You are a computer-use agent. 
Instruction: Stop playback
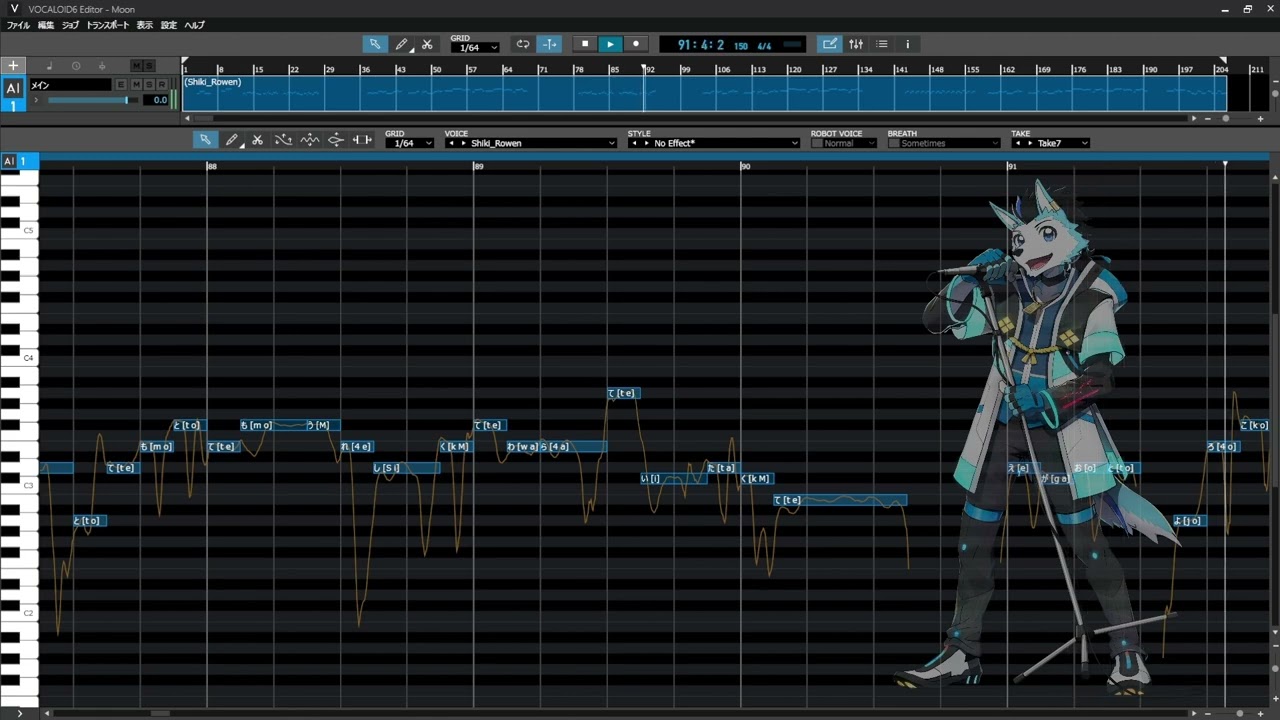[585, 44]
